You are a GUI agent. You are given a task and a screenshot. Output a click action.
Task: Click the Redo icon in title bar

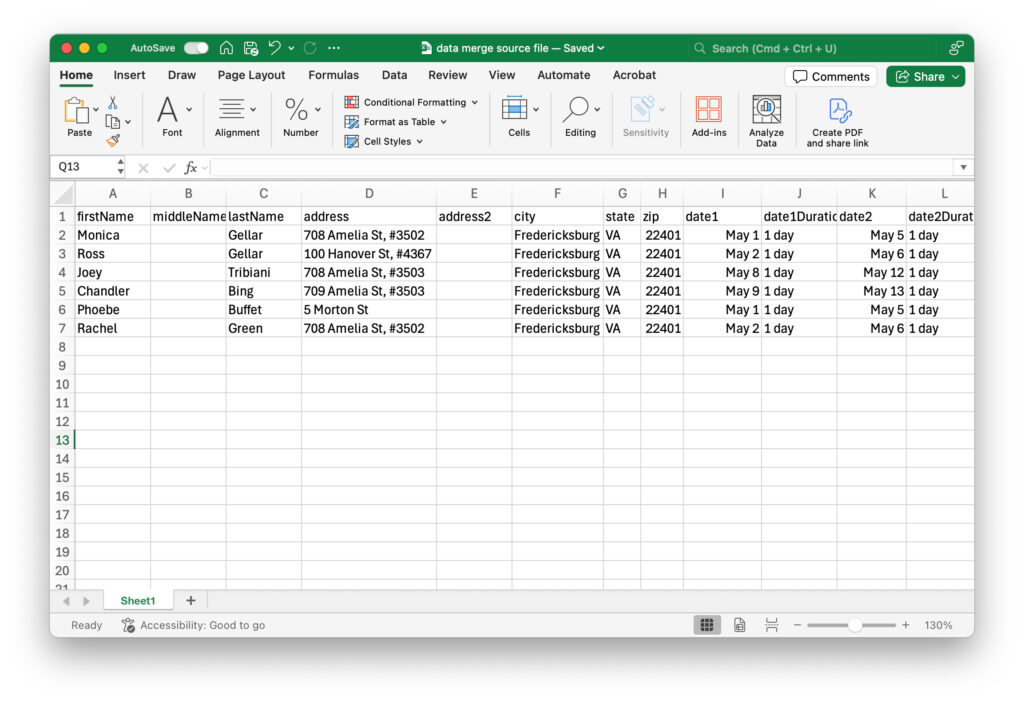(x=310, y=48)
